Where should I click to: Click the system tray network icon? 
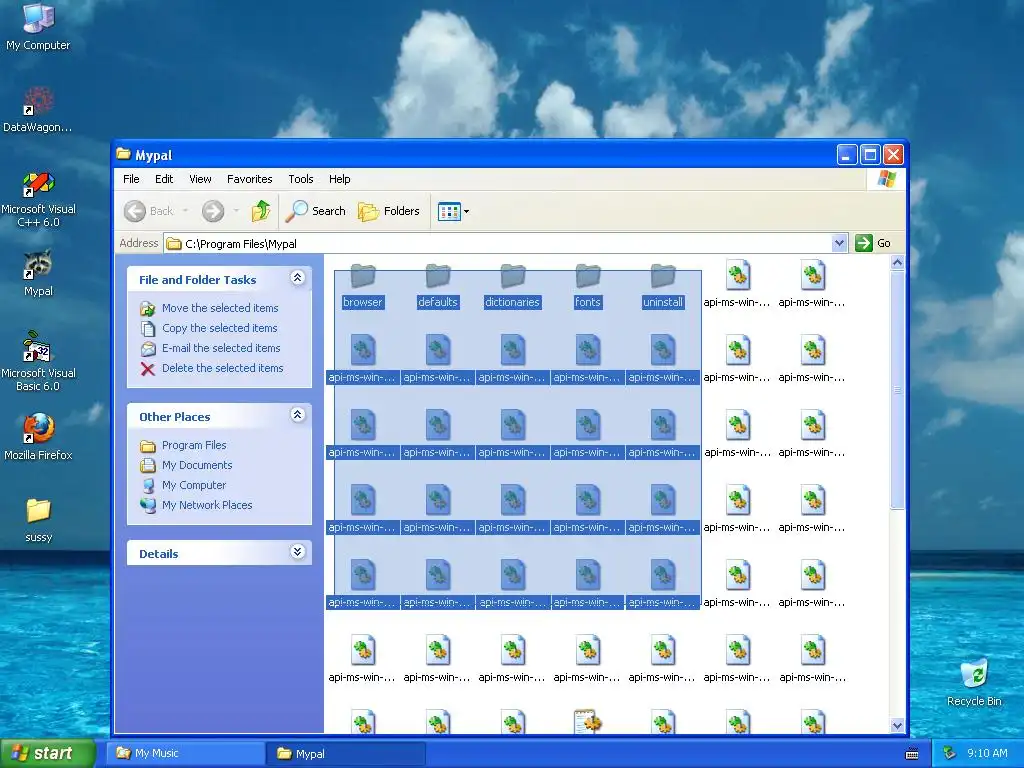[x=949, y=754]
